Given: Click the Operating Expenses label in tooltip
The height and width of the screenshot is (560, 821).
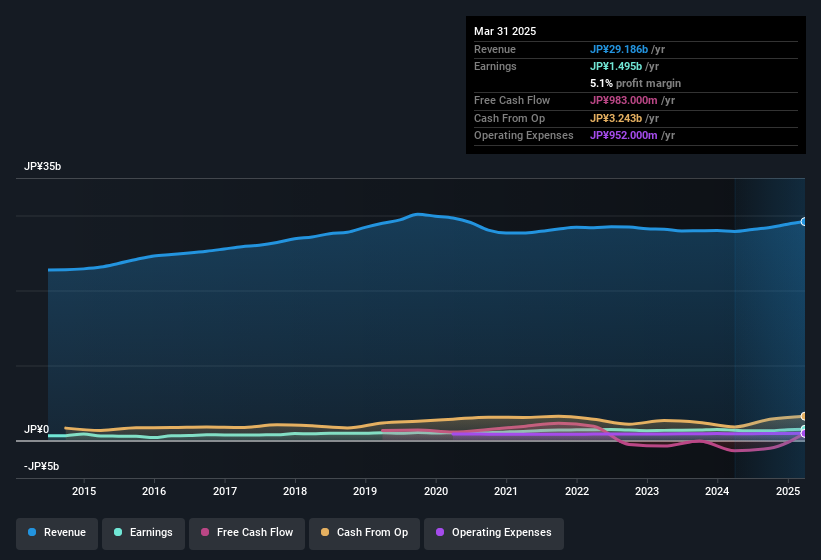Looking at the screenshot, I should pyautogui.click(x=524, y=136).
